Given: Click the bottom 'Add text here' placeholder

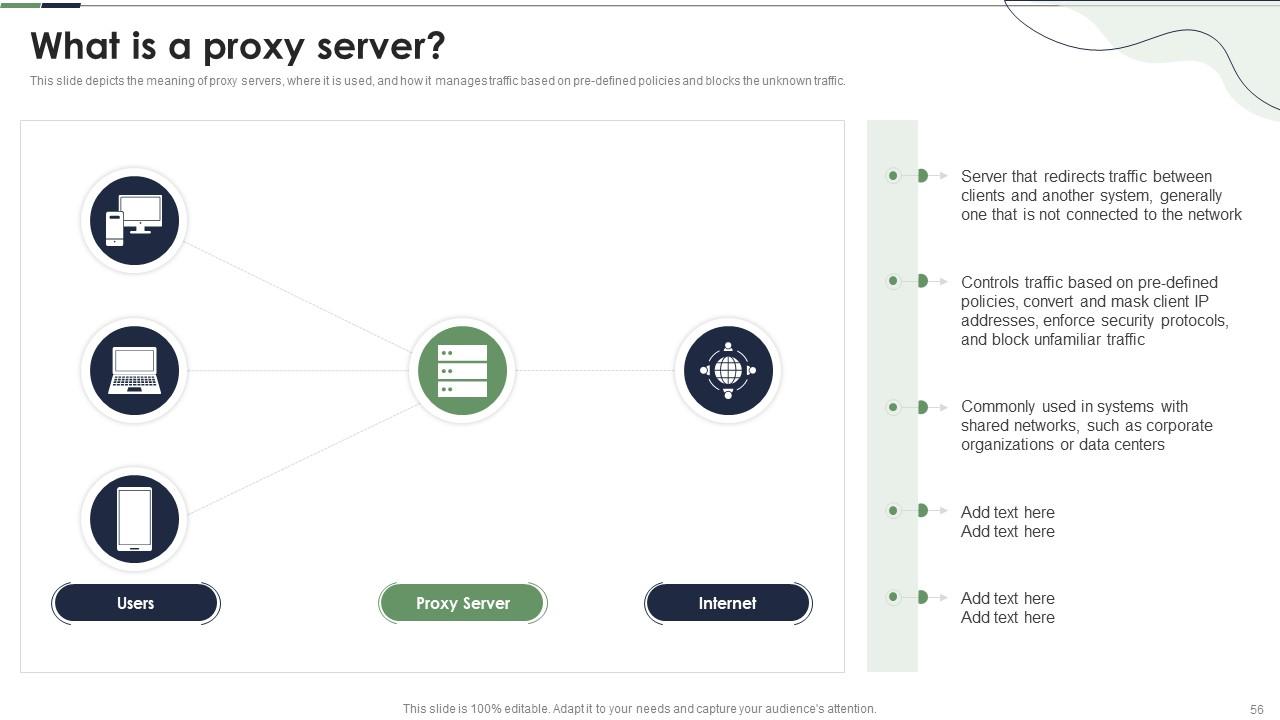Looking at the screenshot, I should [1007, 607].
